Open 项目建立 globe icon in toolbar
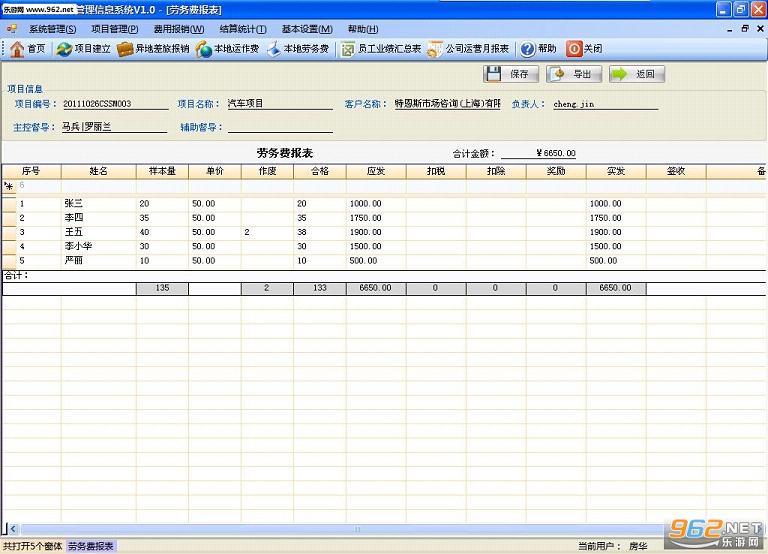 64,48
